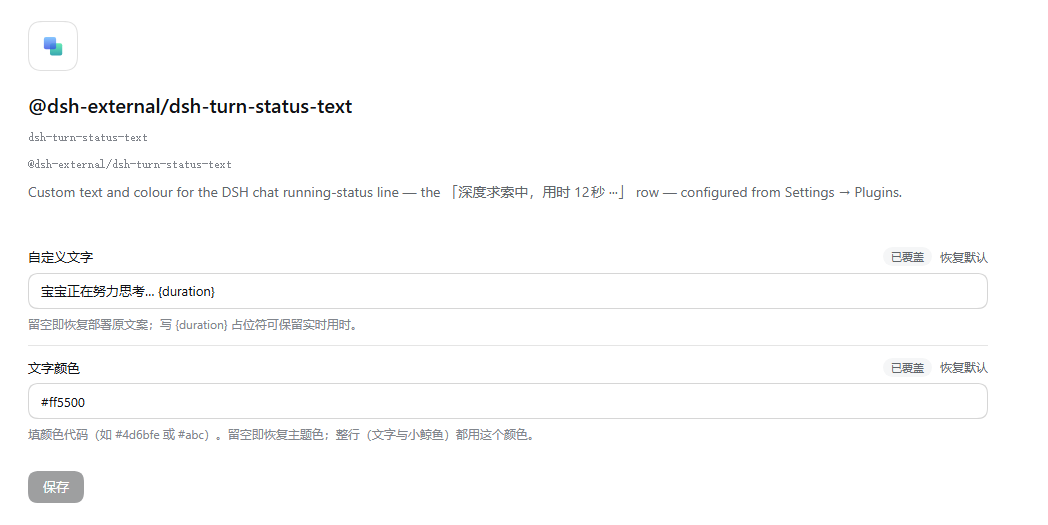Screen dimensions: 1048x525
Task: Click the 文字颜色 field label
Action: click(53, 368)
